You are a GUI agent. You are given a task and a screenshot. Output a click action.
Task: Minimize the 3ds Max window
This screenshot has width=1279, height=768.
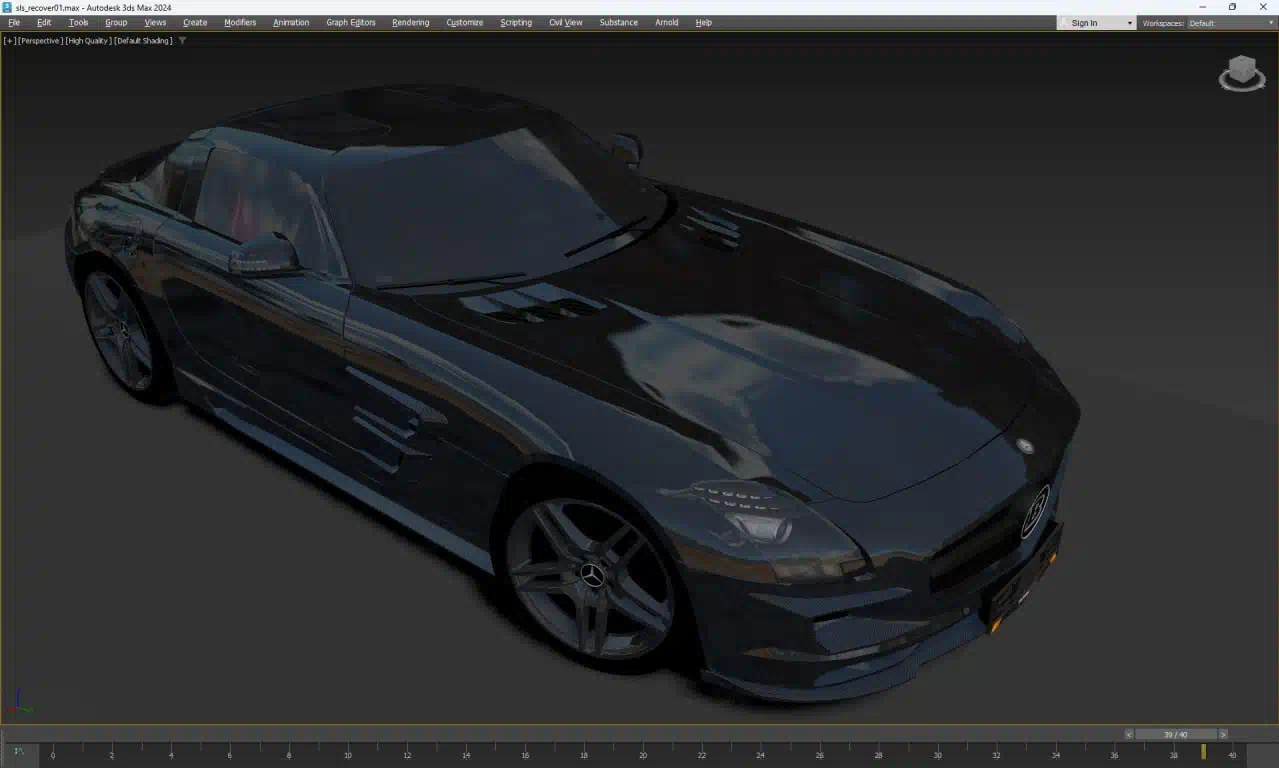point(1202,7)
